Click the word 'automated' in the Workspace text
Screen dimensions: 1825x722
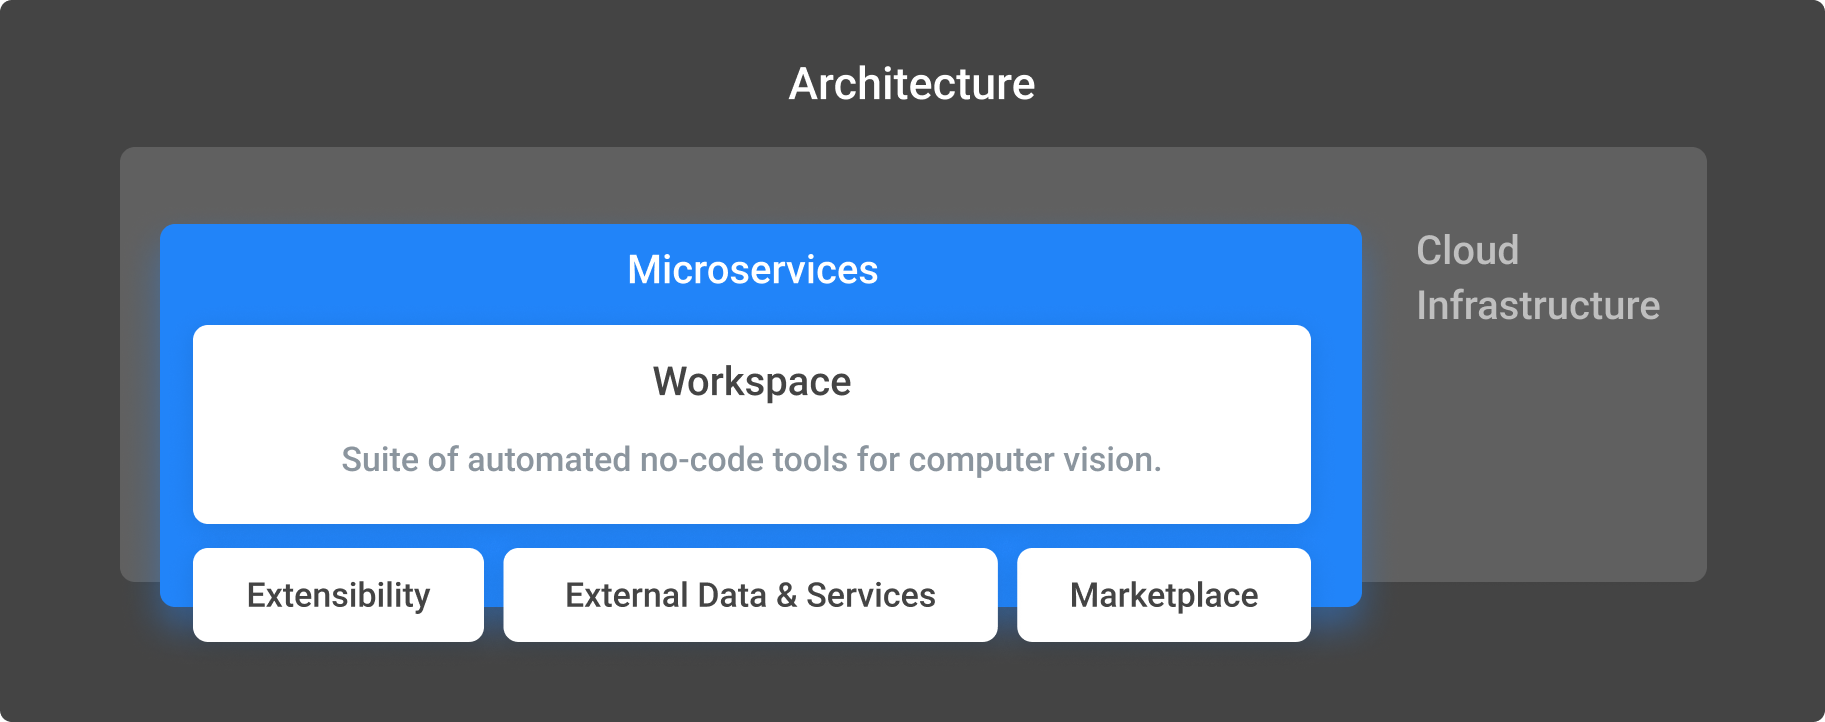pos(549,460)
